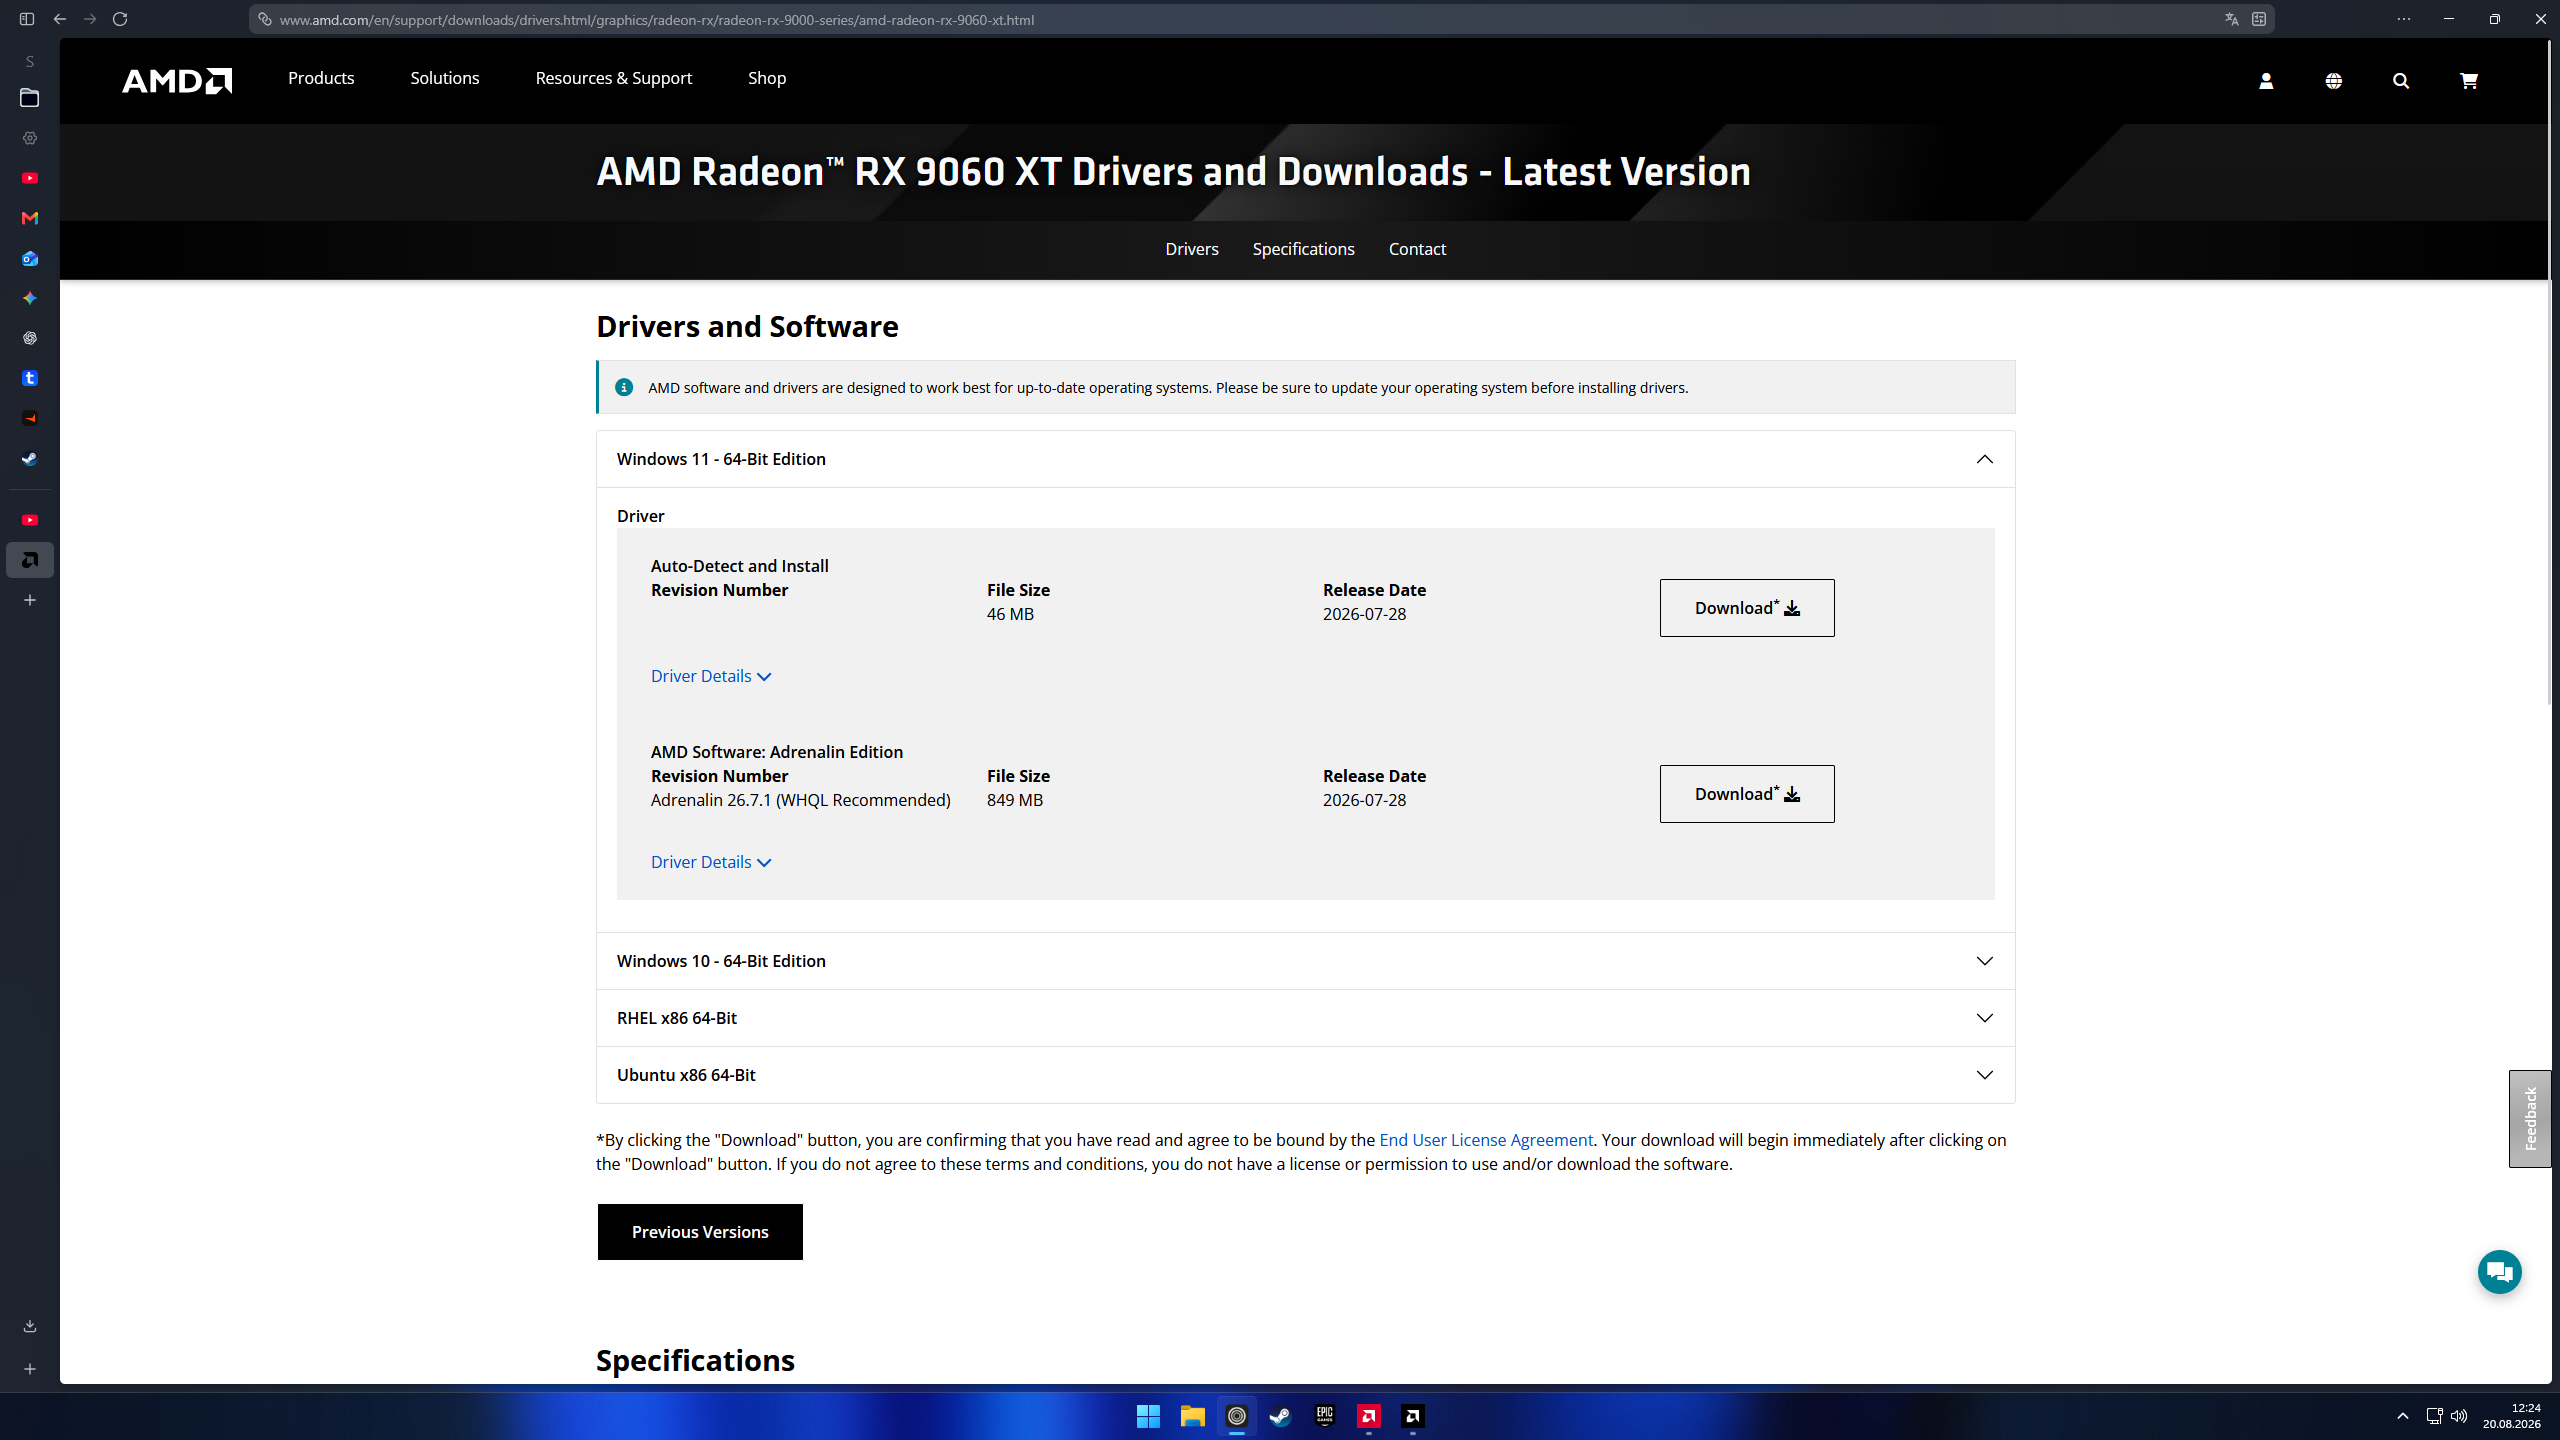Open the Steam pinned tab in browser sidebar
Image resolution: width=2560 pixels, height=1440 pixels.
(x=30, y=459)
